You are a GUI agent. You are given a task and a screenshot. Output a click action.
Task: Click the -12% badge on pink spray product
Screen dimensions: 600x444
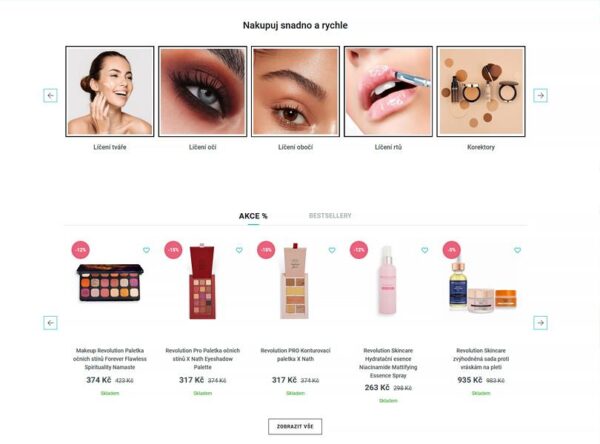point(359,250)
